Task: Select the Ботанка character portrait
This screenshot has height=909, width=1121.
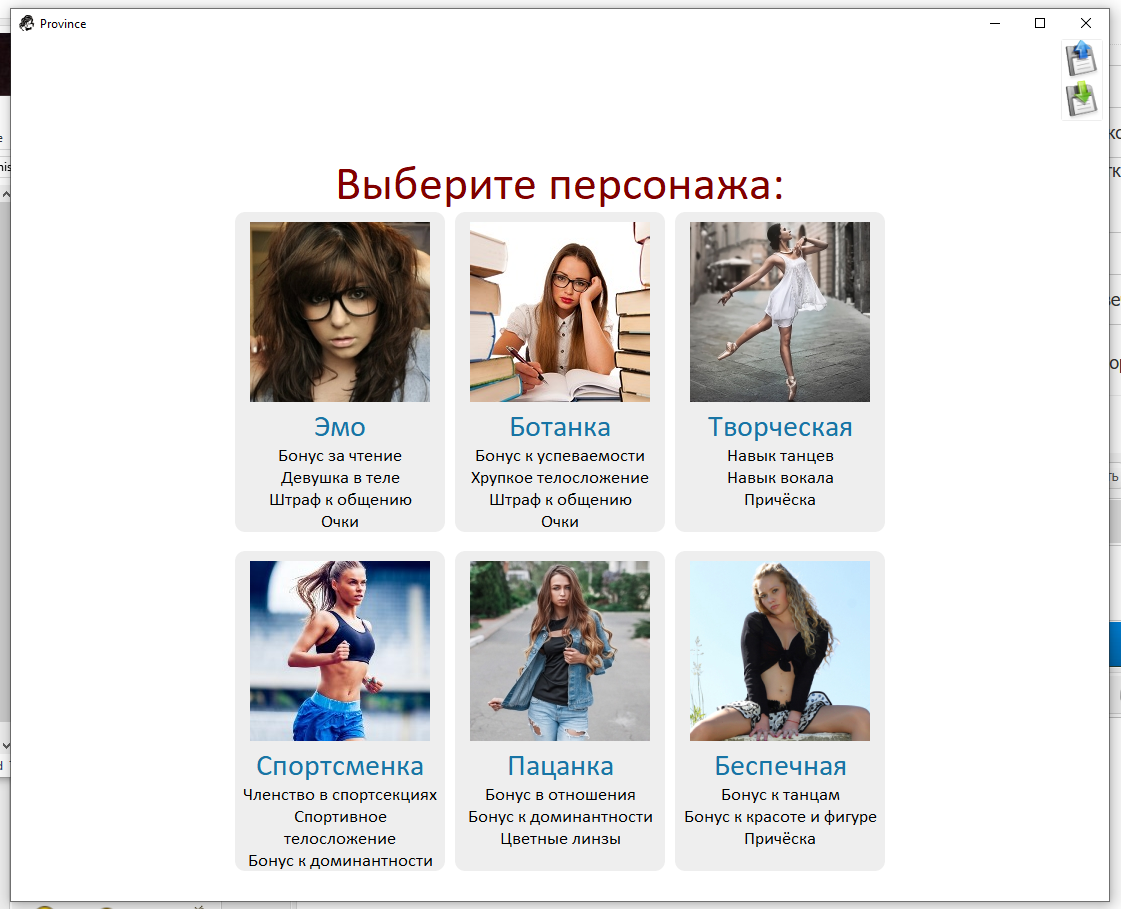Action: (560, 312)
